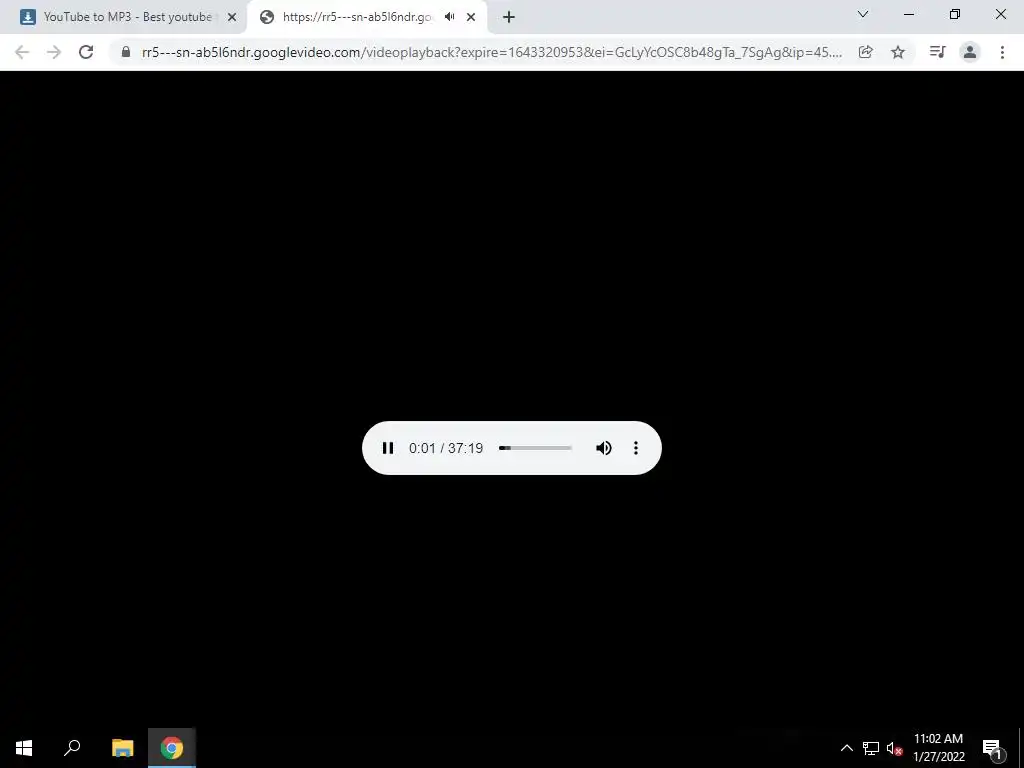Go back to the previous page
The height and width of the screenshot is (768, 1024).
pos(22,52)
